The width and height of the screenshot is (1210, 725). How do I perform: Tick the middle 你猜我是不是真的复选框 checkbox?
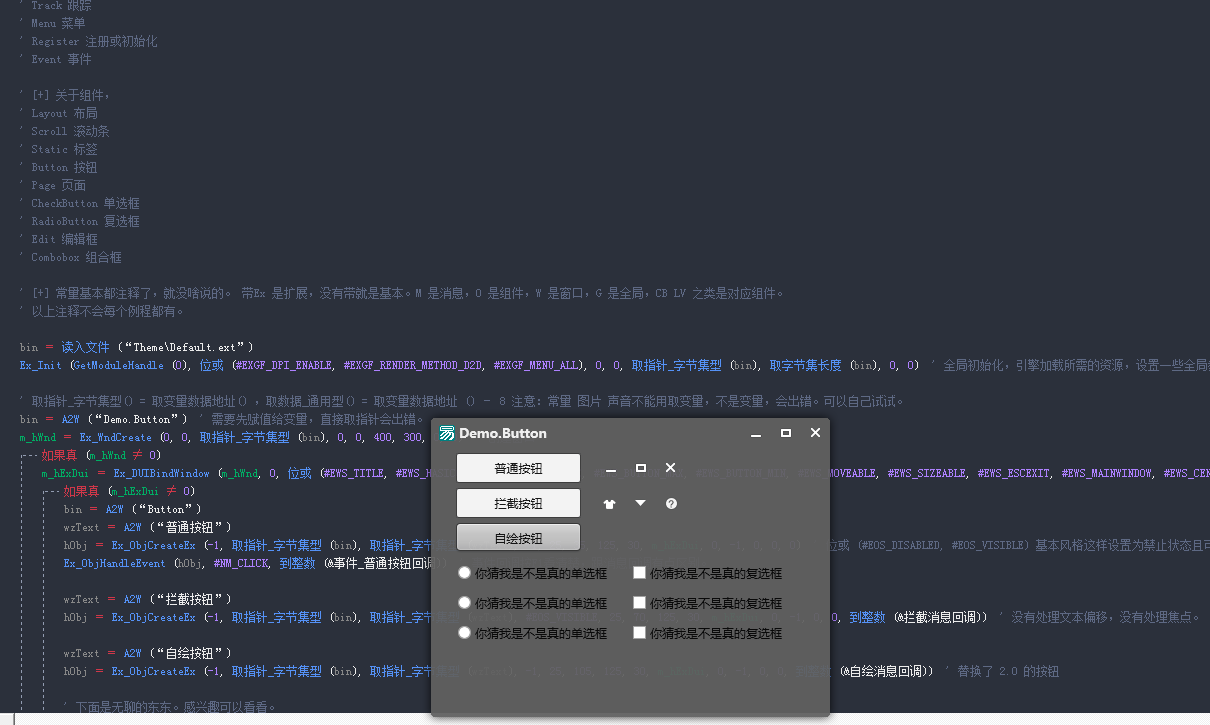point(639,603)
